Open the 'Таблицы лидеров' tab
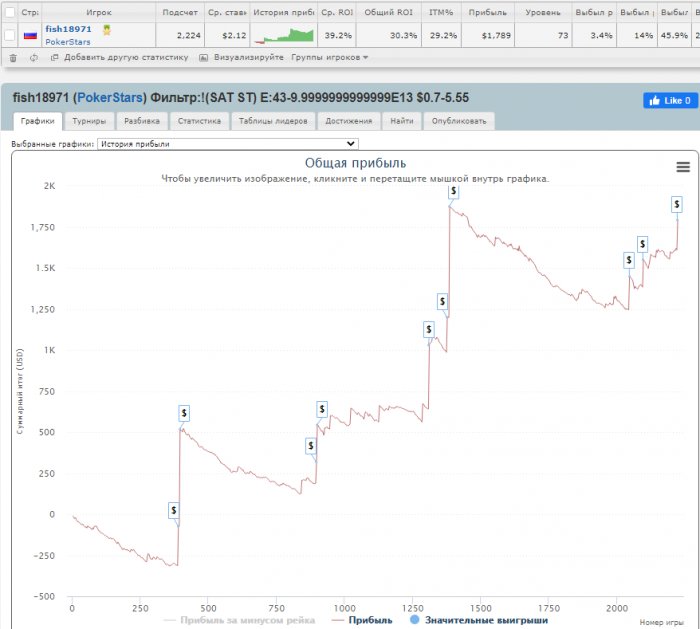700x629 pixels. pos(275,121)
